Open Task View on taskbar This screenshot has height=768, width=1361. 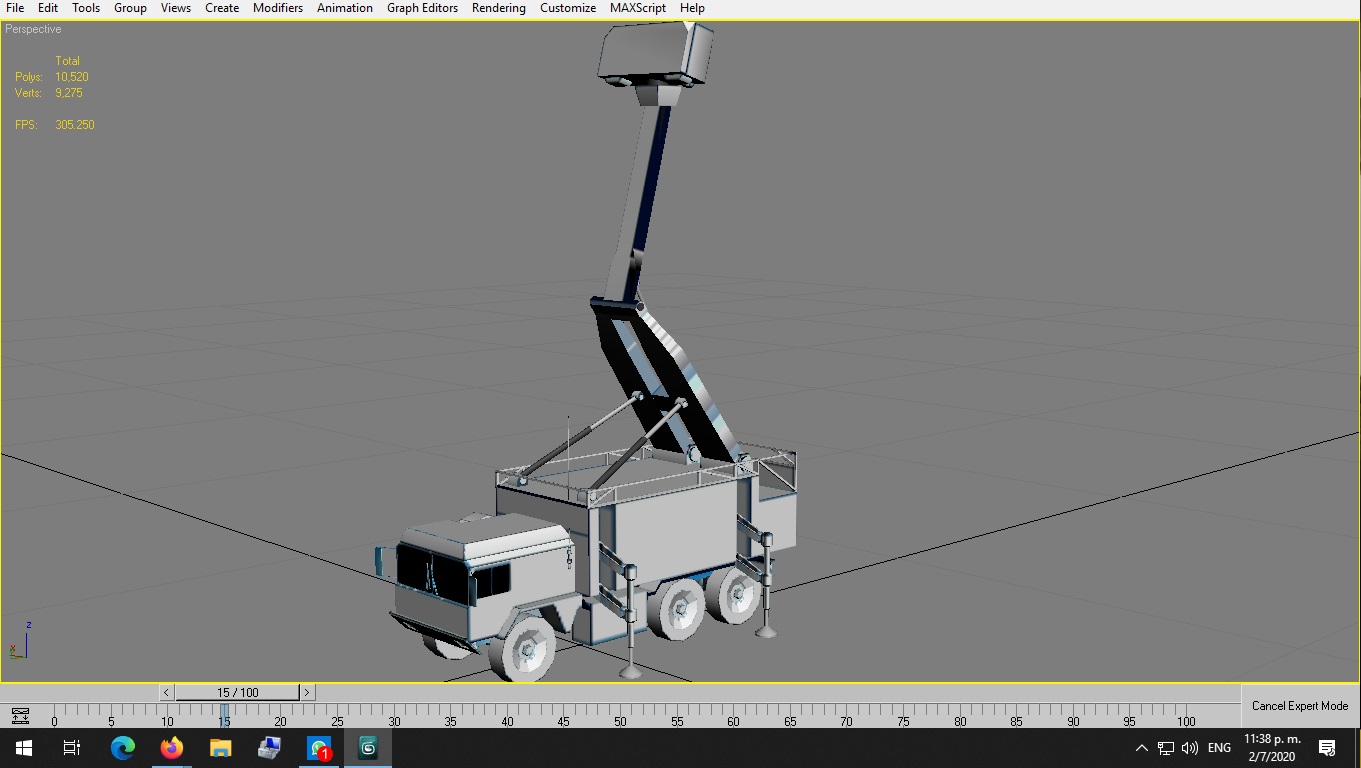coord(71,748)
